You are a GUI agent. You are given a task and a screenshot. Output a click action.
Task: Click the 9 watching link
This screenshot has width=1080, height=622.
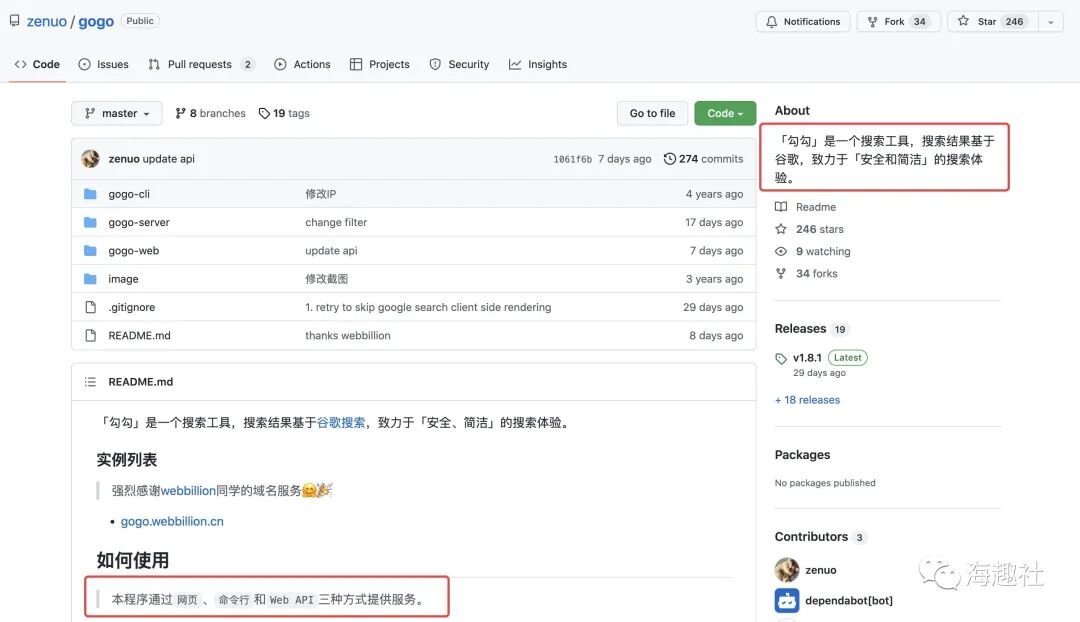[x=813, y=251]
